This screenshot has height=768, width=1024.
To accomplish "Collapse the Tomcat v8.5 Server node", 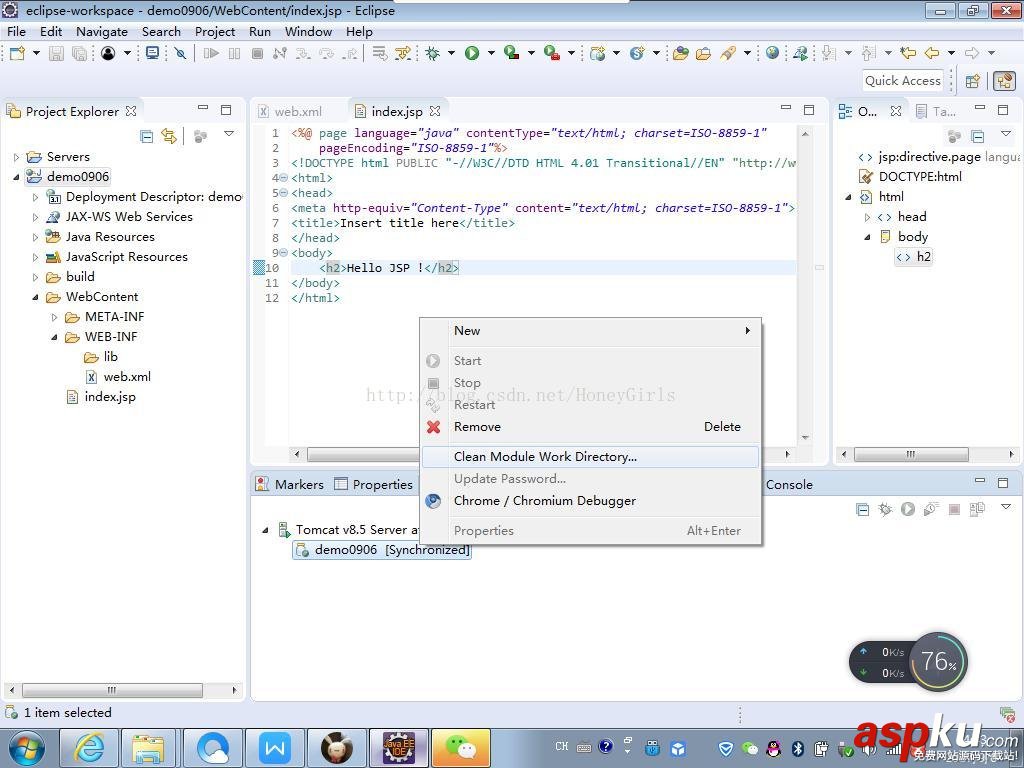I will (266, 530).
